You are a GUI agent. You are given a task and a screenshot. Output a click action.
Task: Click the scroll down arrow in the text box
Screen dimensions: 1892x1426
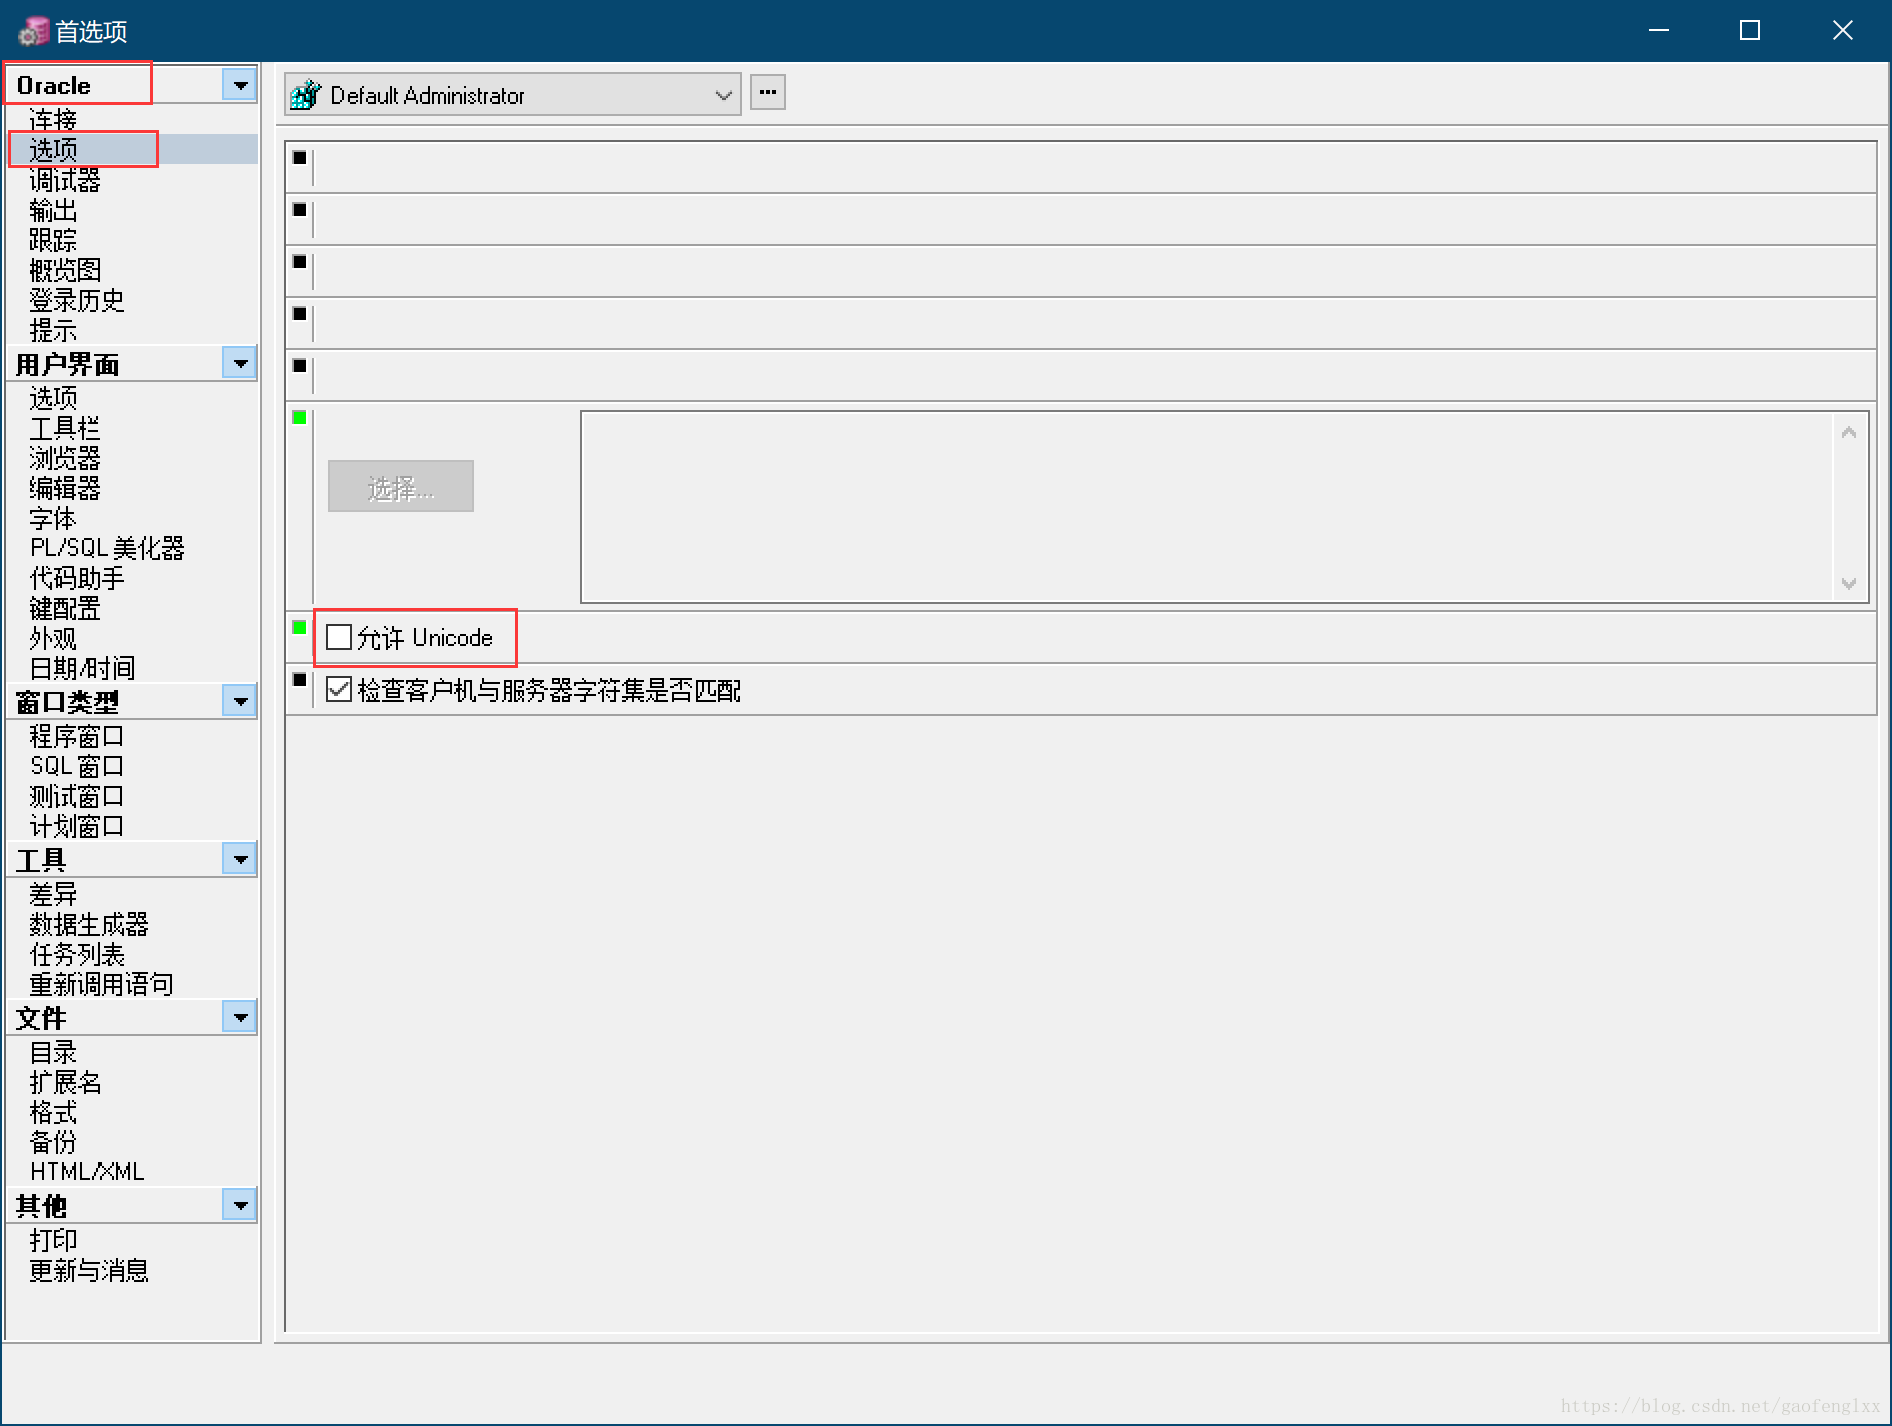click(x=1849, y=583)
